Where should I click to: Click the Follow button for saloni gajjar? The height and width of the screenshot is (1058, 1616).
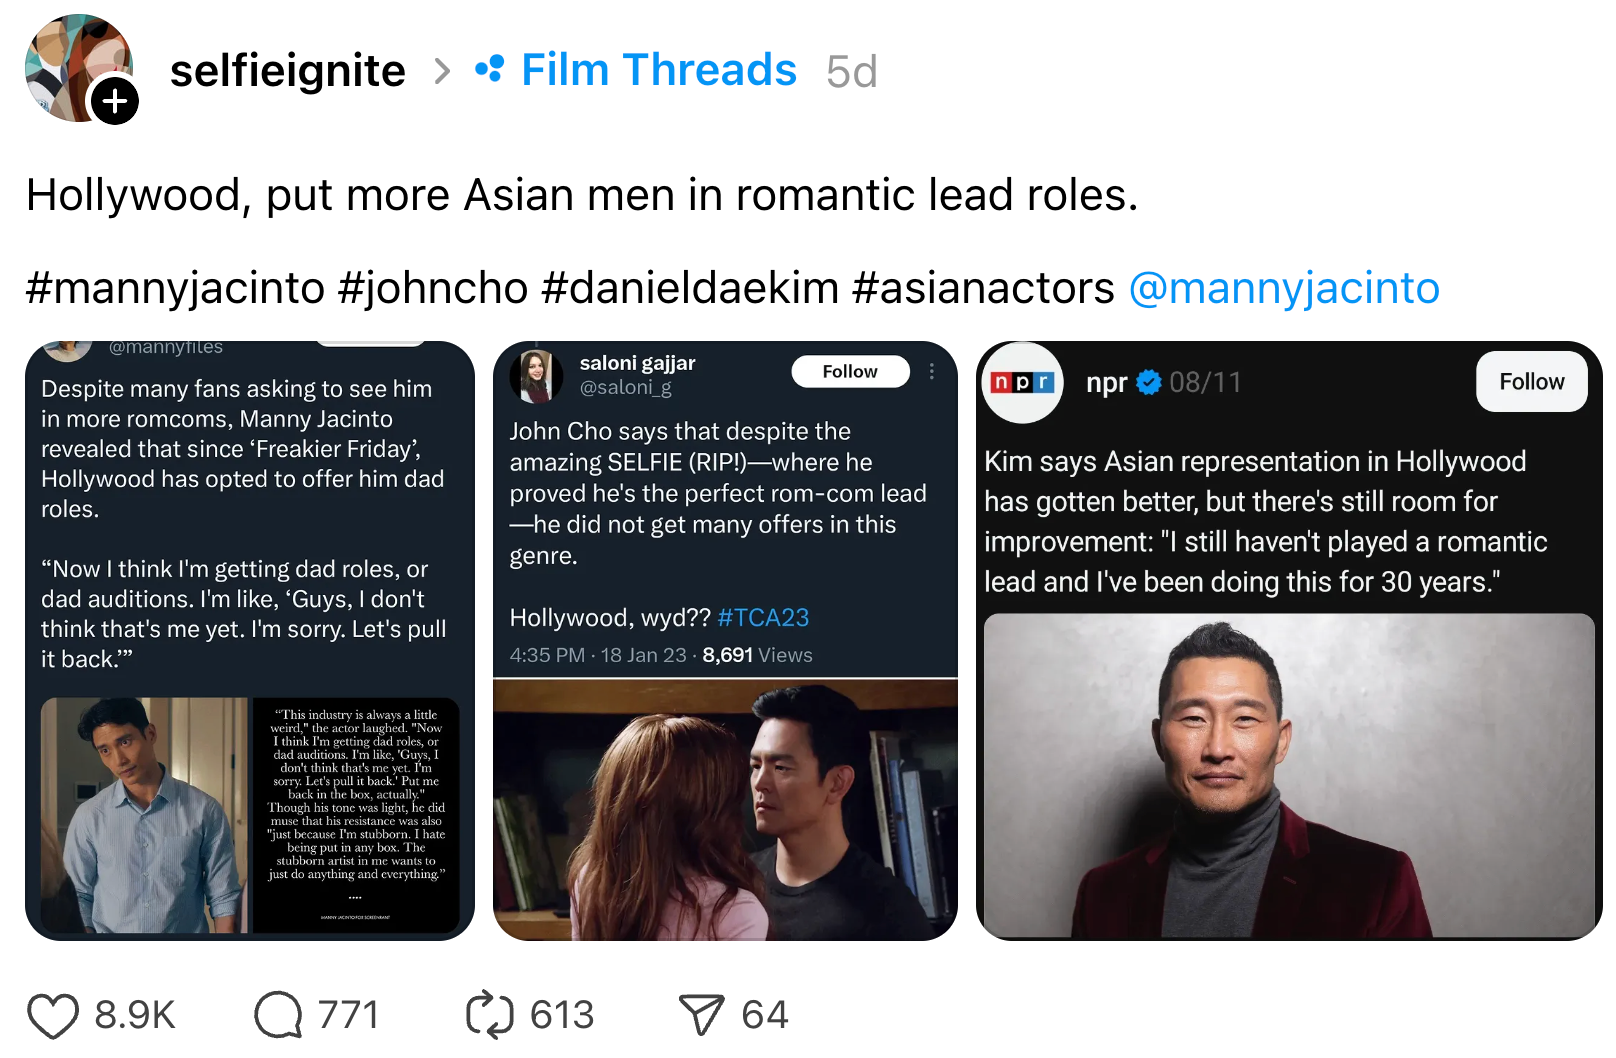pyautogui.click(x=850, y=372)
